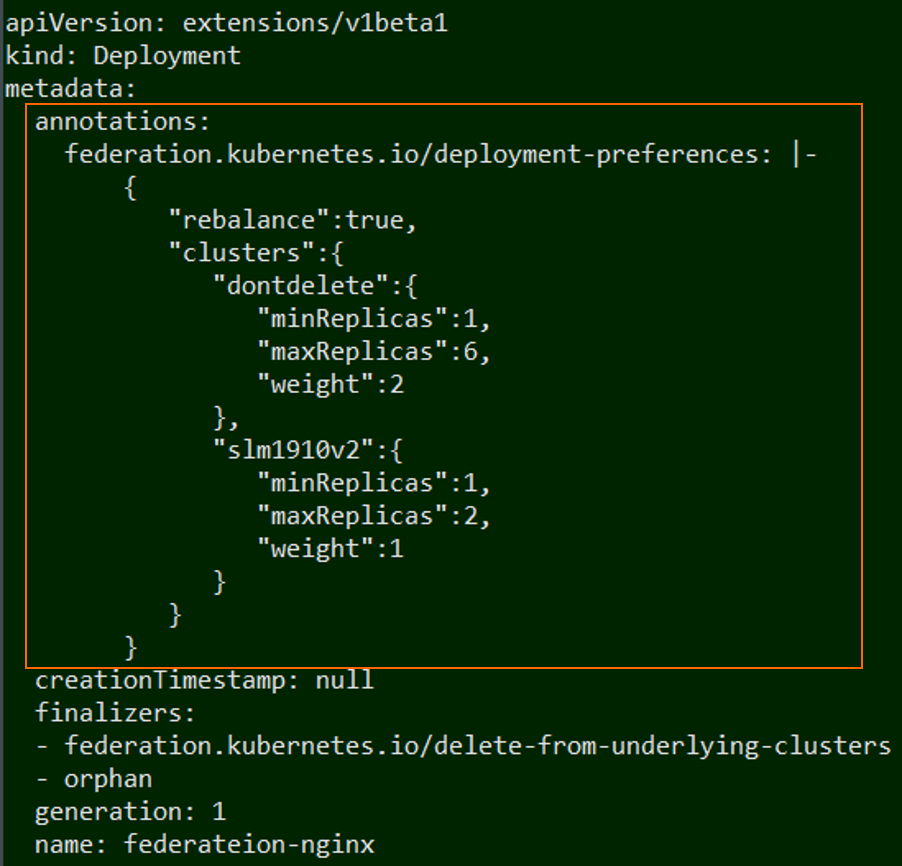Click the generation: 1 line
The width and height of the screenshot is (902, 866).
[x=130, y=812]
